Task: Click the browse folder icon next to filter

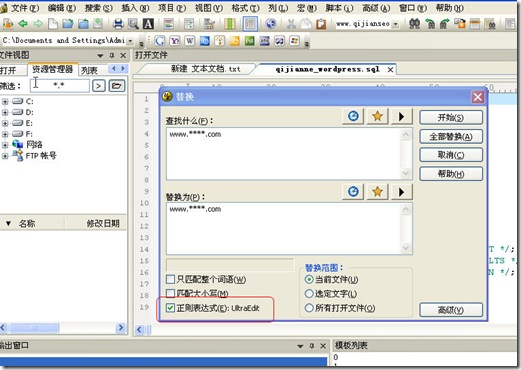Action: tap(117, 86)
